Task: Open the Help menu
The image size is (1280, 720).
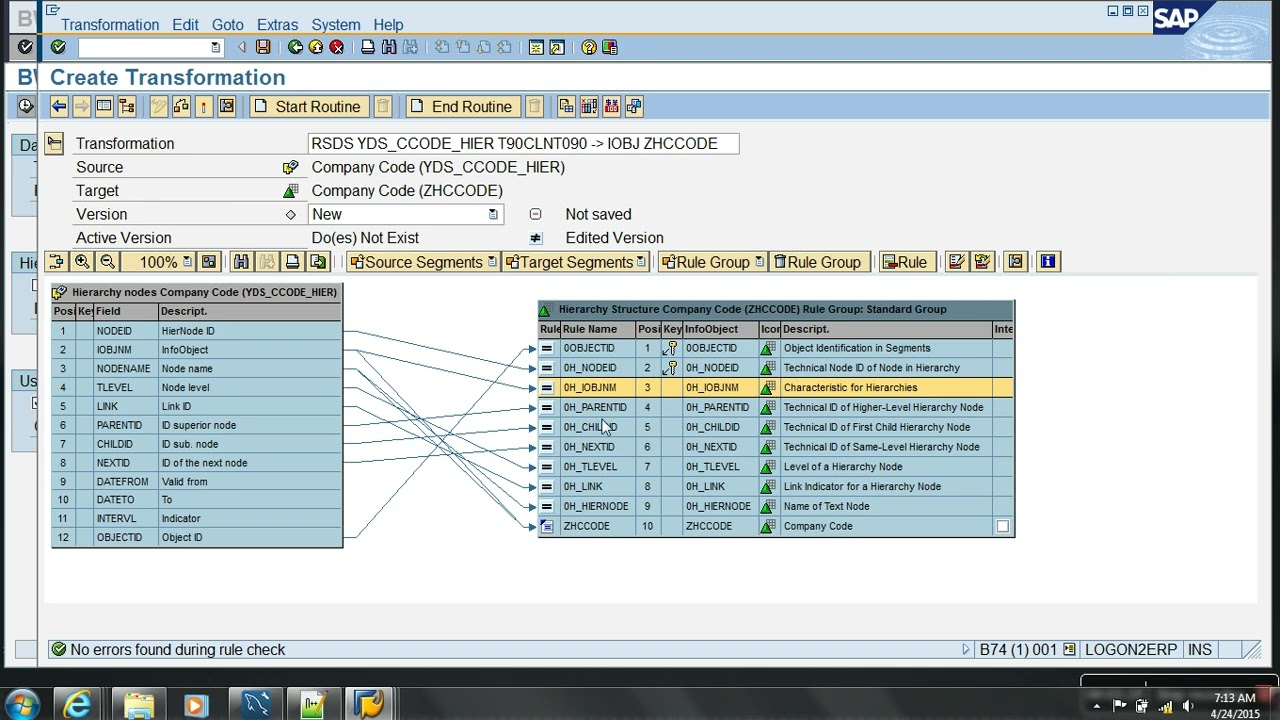Action: (x=388, y=25)
